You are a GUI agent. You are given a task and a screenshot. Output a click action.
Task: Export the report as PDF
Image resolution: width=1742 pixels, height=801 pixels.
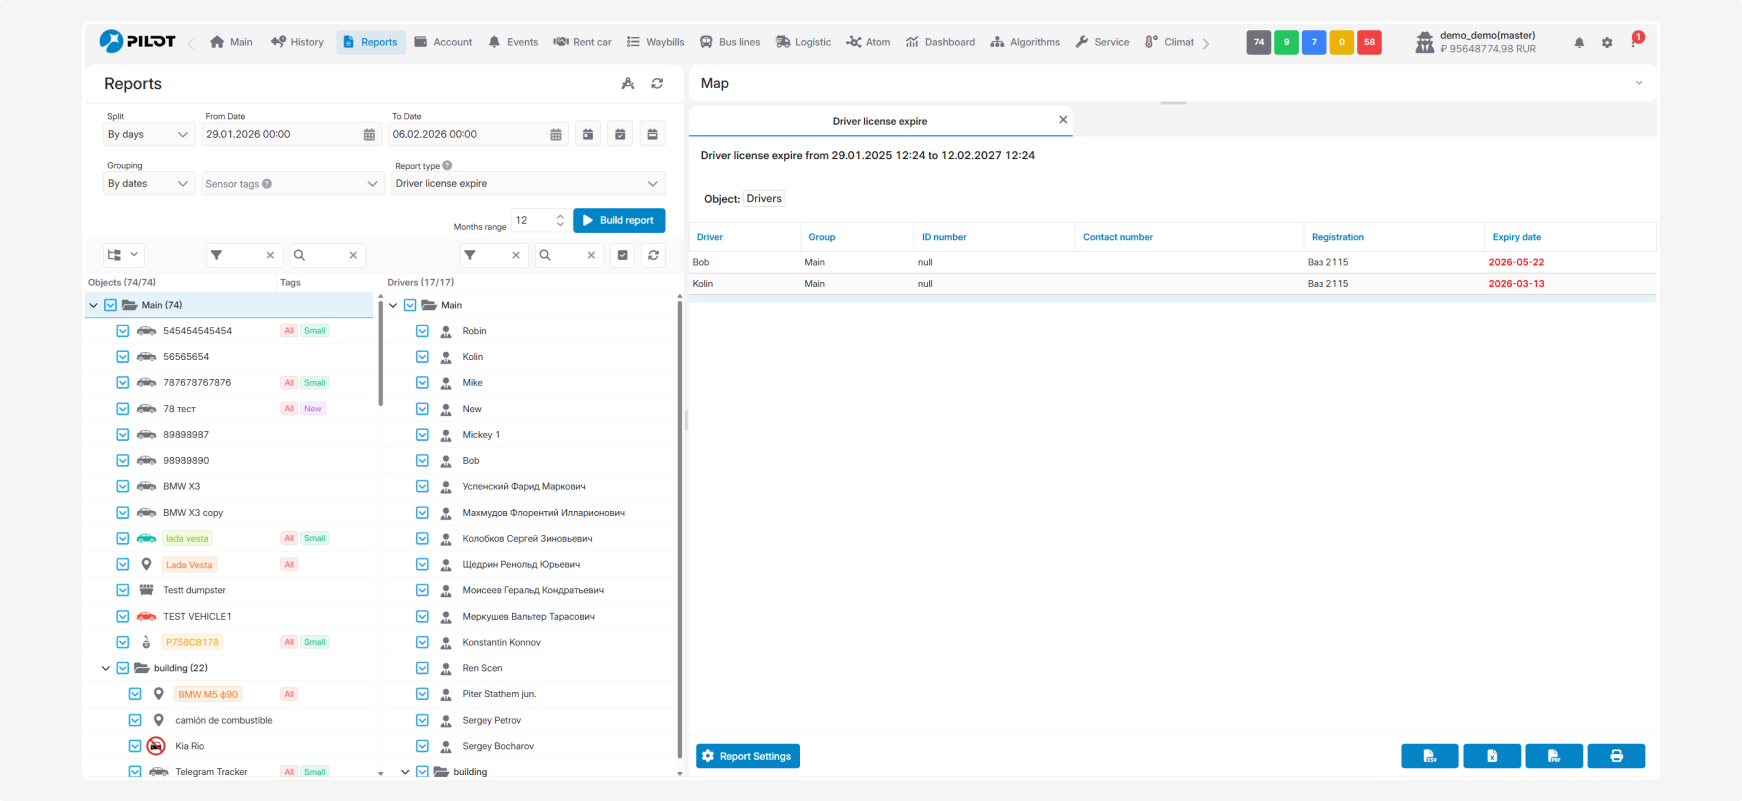[1553, 756]
